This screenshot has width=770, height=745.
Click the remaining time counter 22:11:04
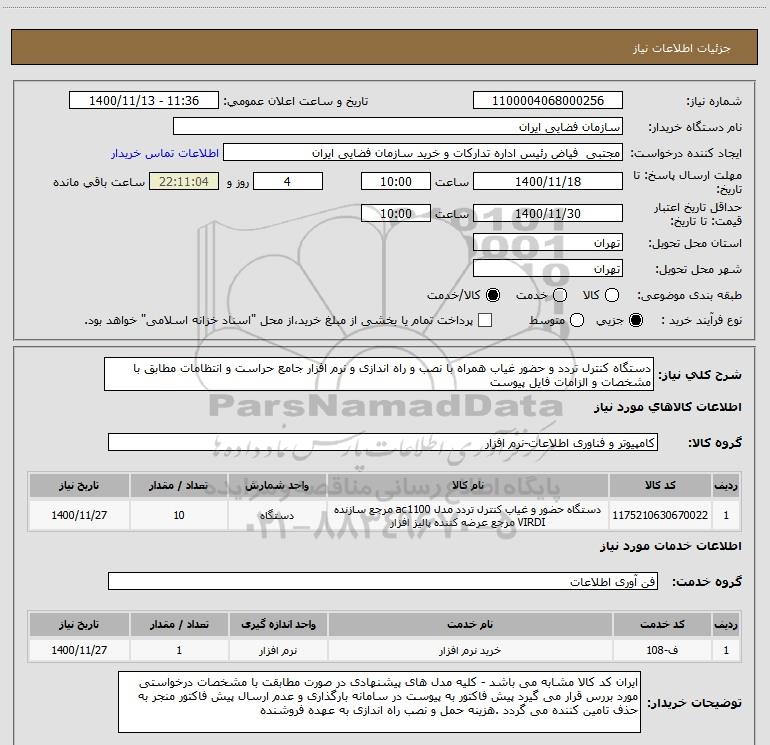coord(184,181)
